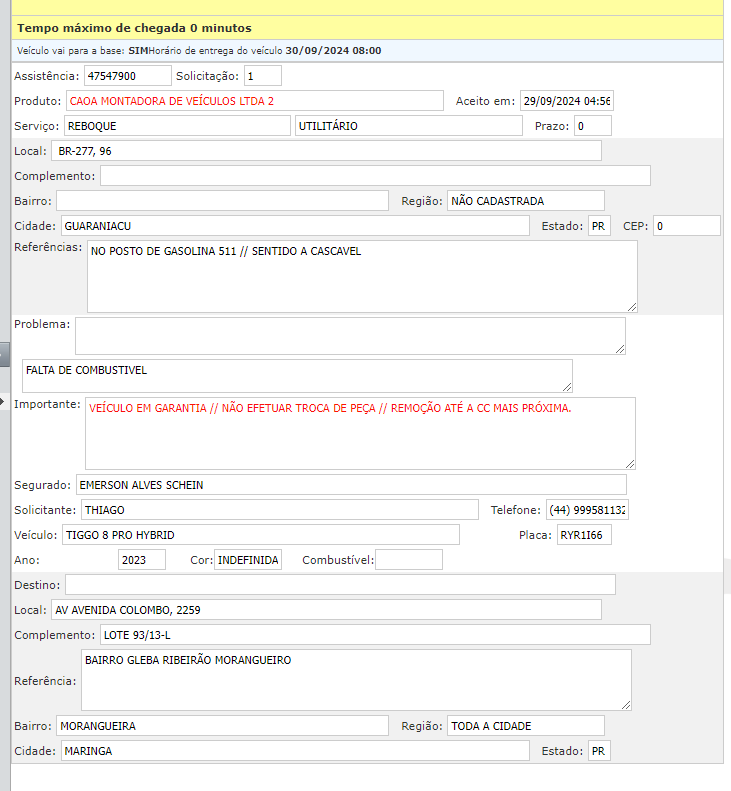Click the delivery time 30/09/2024 08:00
The width and height of the screenshot is (731, 791).
point(333,50)
